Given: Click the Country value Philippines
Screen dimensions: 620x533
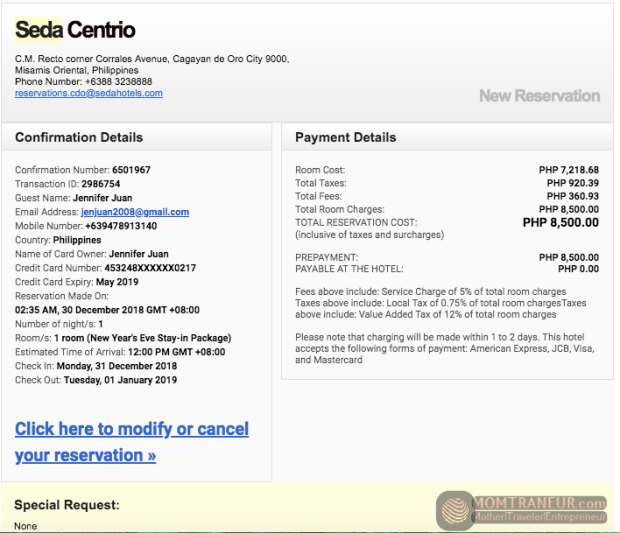Looking at the screenshot, I should point(77,240).
